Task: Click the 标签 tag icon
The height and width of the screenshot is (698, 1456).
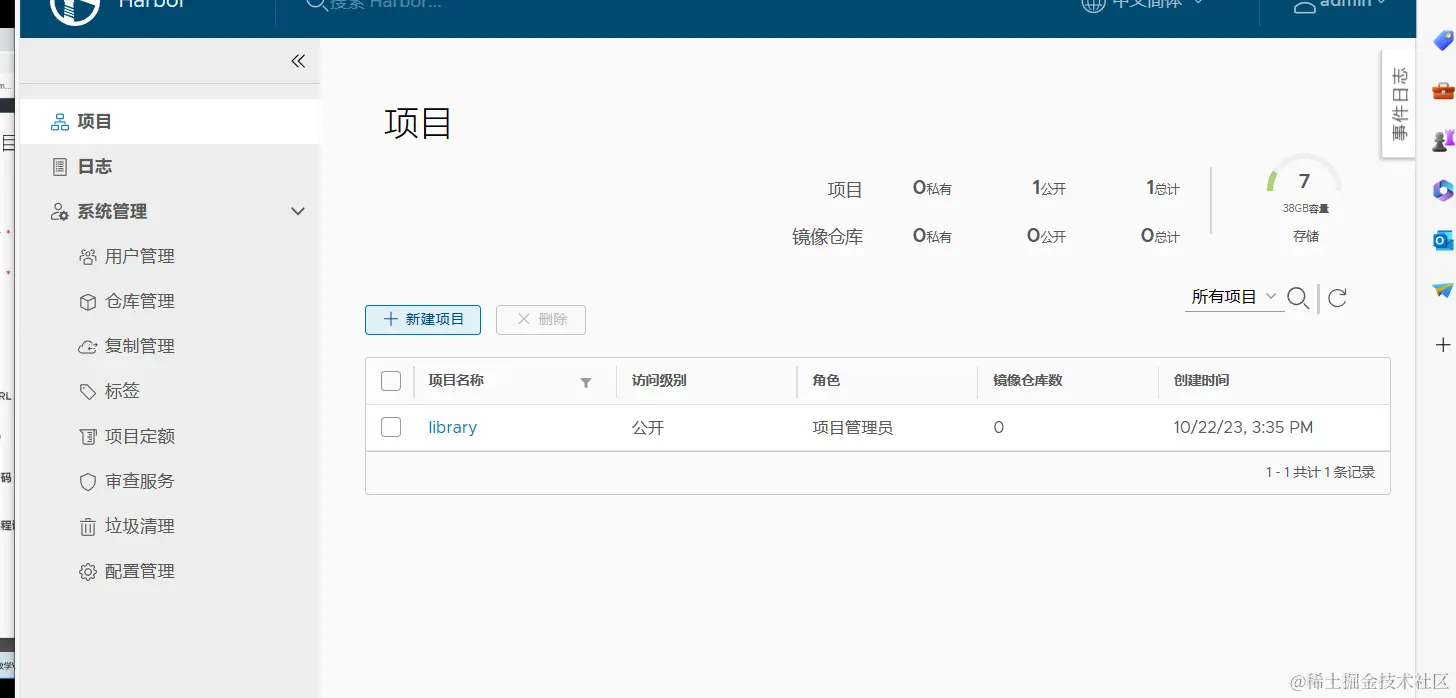Action: click(88, 392)
